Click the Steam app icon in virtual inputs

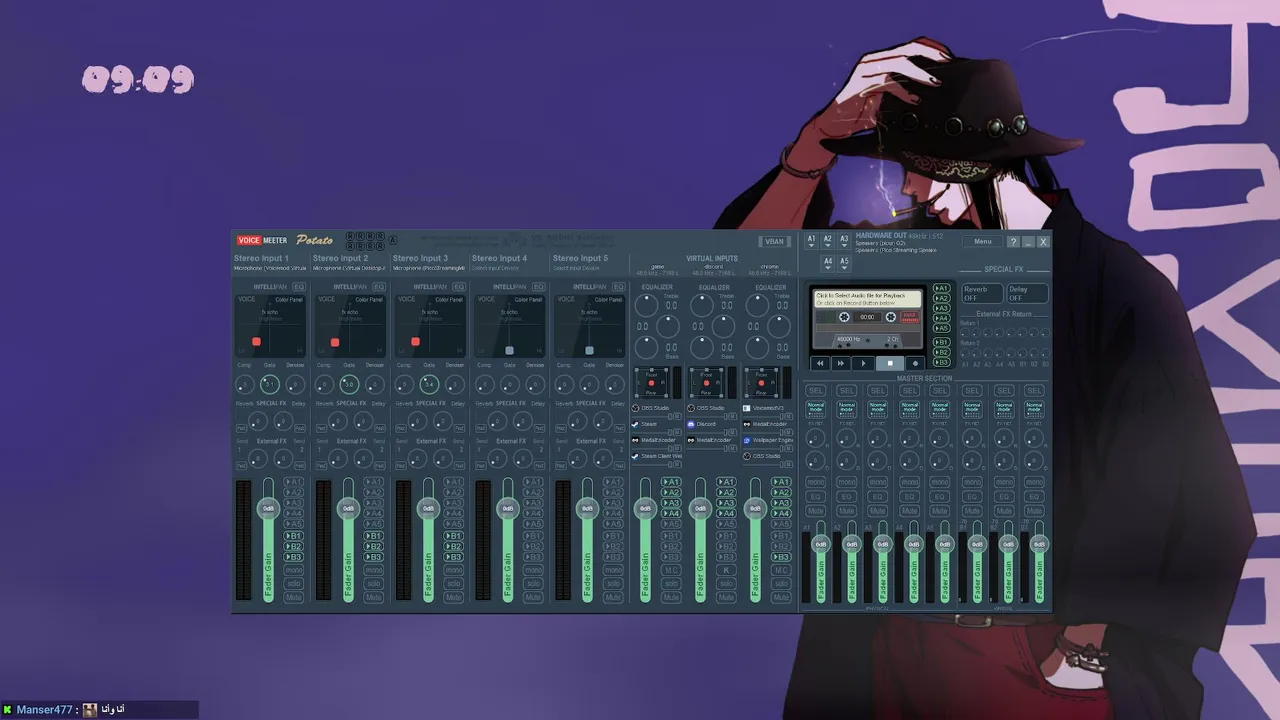tap(635, 424)
